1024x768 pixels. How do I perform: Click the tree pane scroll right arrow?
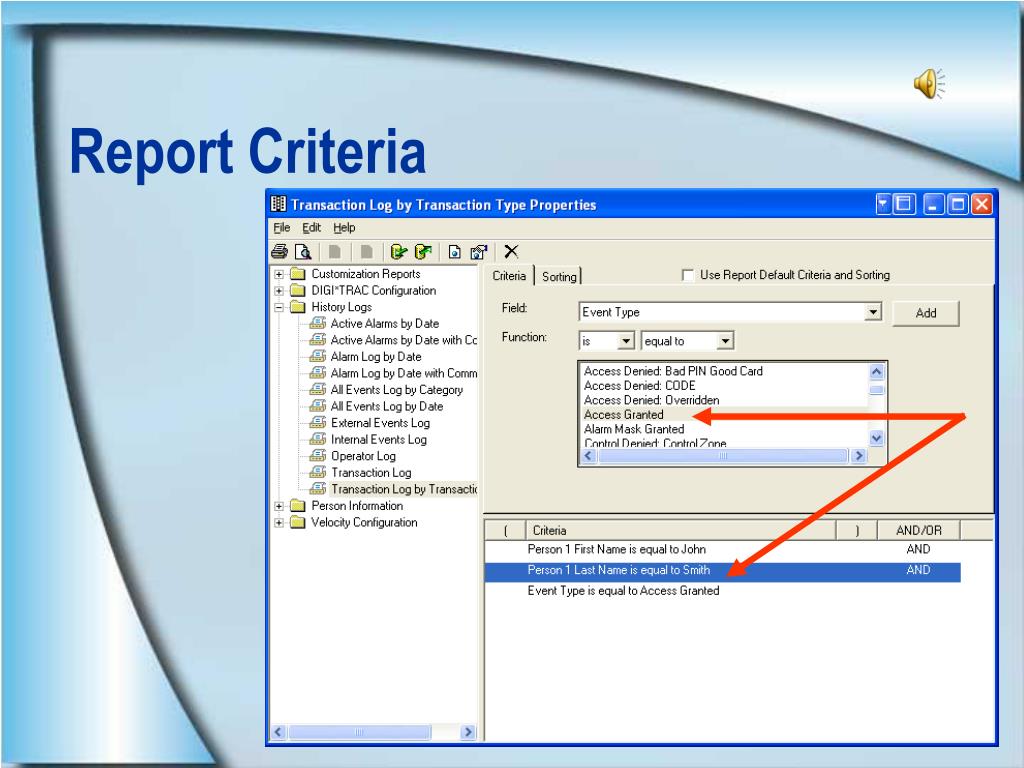click(468, 732)
